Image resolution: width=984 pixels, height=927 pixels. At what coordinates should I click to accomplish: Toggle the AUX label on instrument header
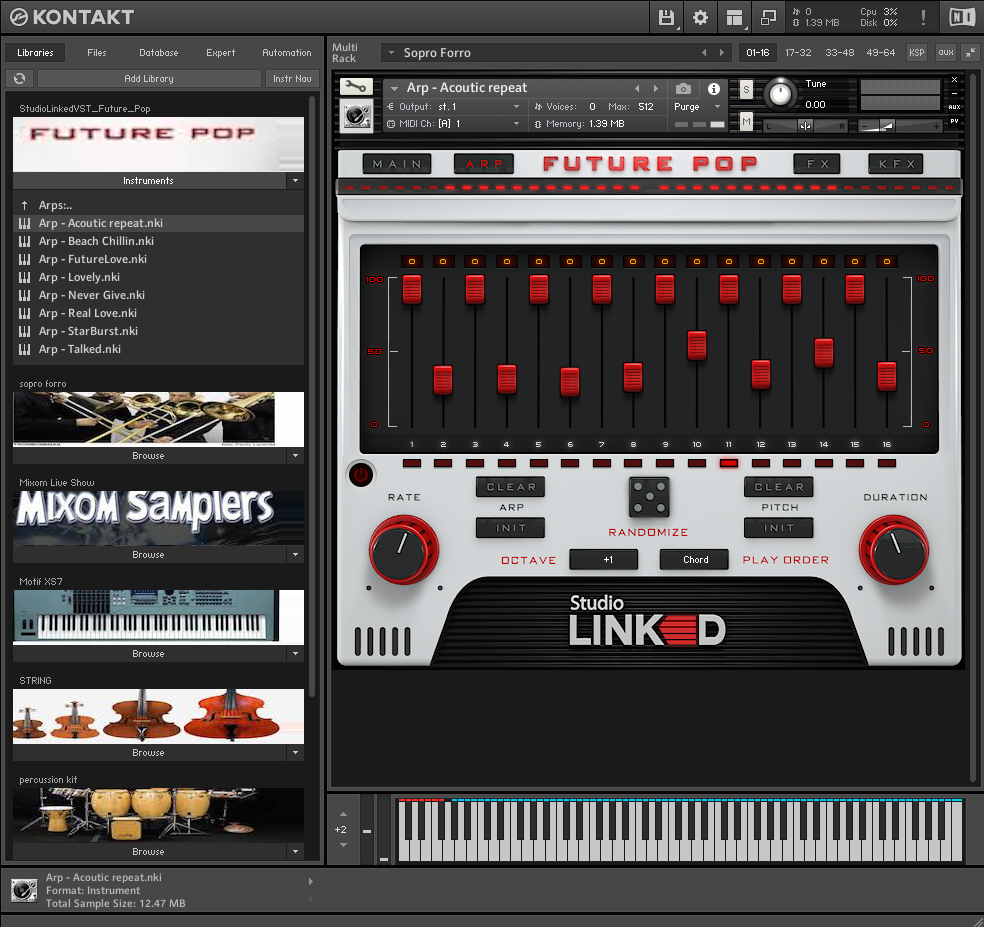(x=955, y=107)
